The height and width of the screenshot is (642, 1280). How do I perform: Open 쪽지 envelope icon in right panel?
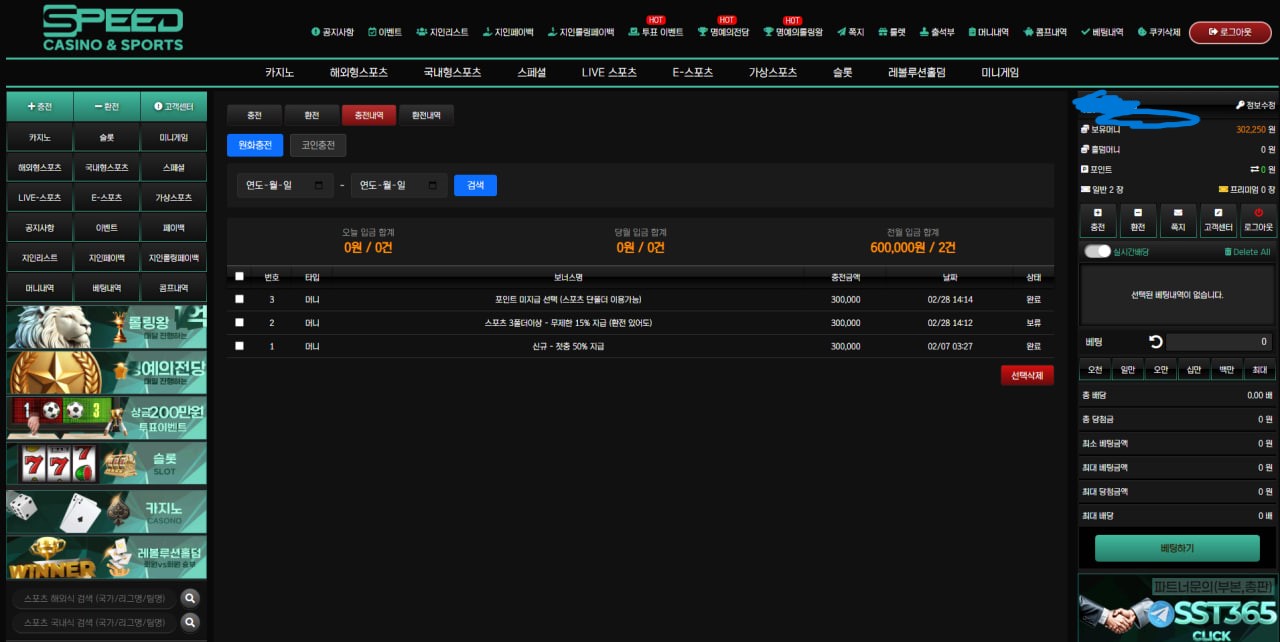click(x=1178, y=213)
